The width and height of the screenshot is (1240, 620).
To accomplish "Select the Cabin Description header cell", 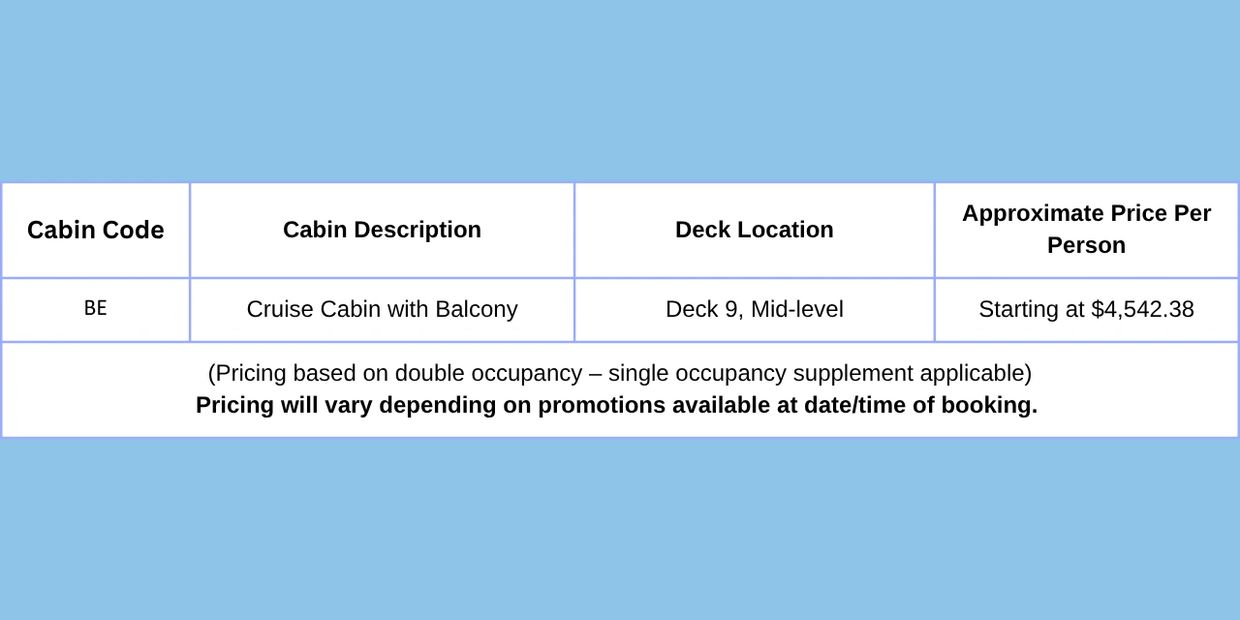I will click(x=382, y=230).
